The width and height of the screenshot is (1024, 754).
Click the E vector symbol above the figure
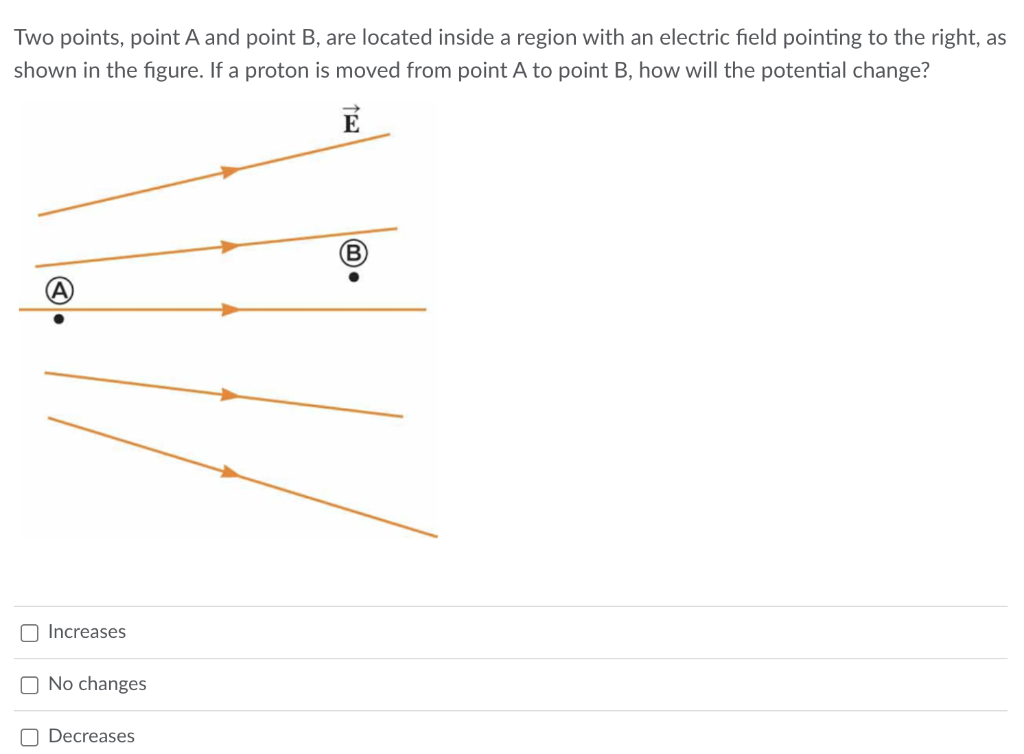[x=352, y=122]
